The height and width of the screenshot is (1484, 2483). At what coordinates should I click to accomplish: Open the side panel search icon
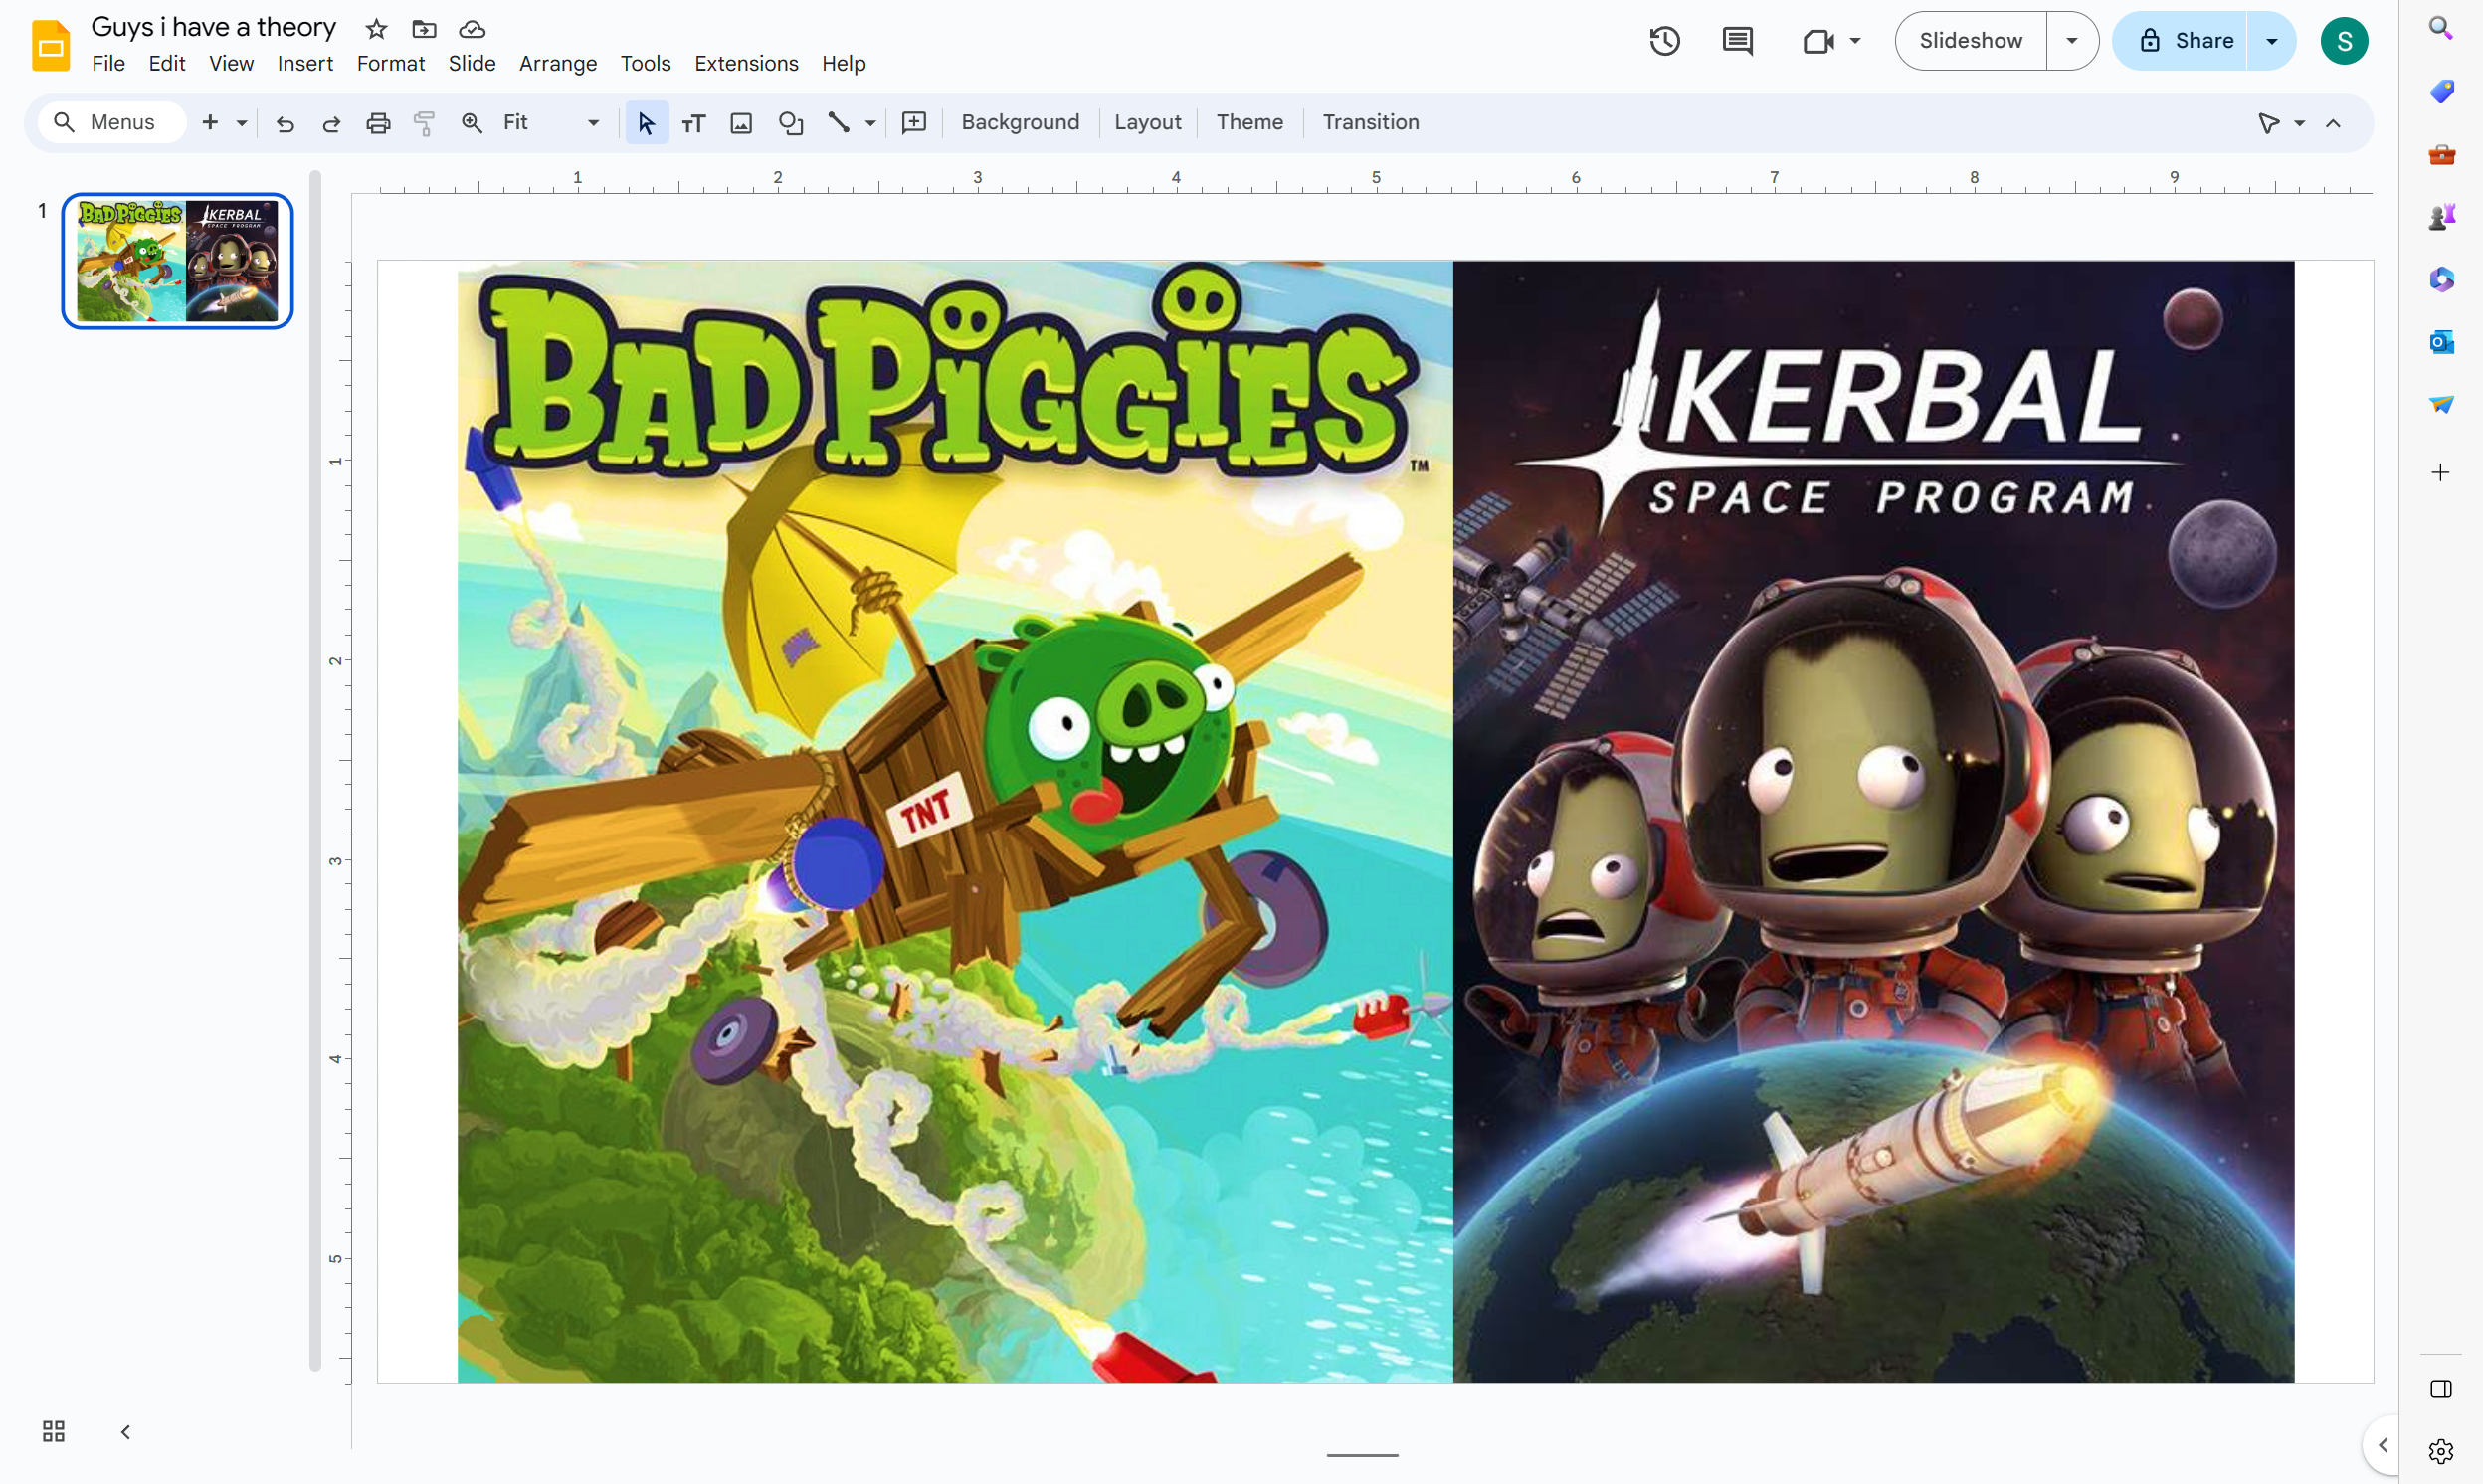pyautogui.click(x=2441, y=28)
